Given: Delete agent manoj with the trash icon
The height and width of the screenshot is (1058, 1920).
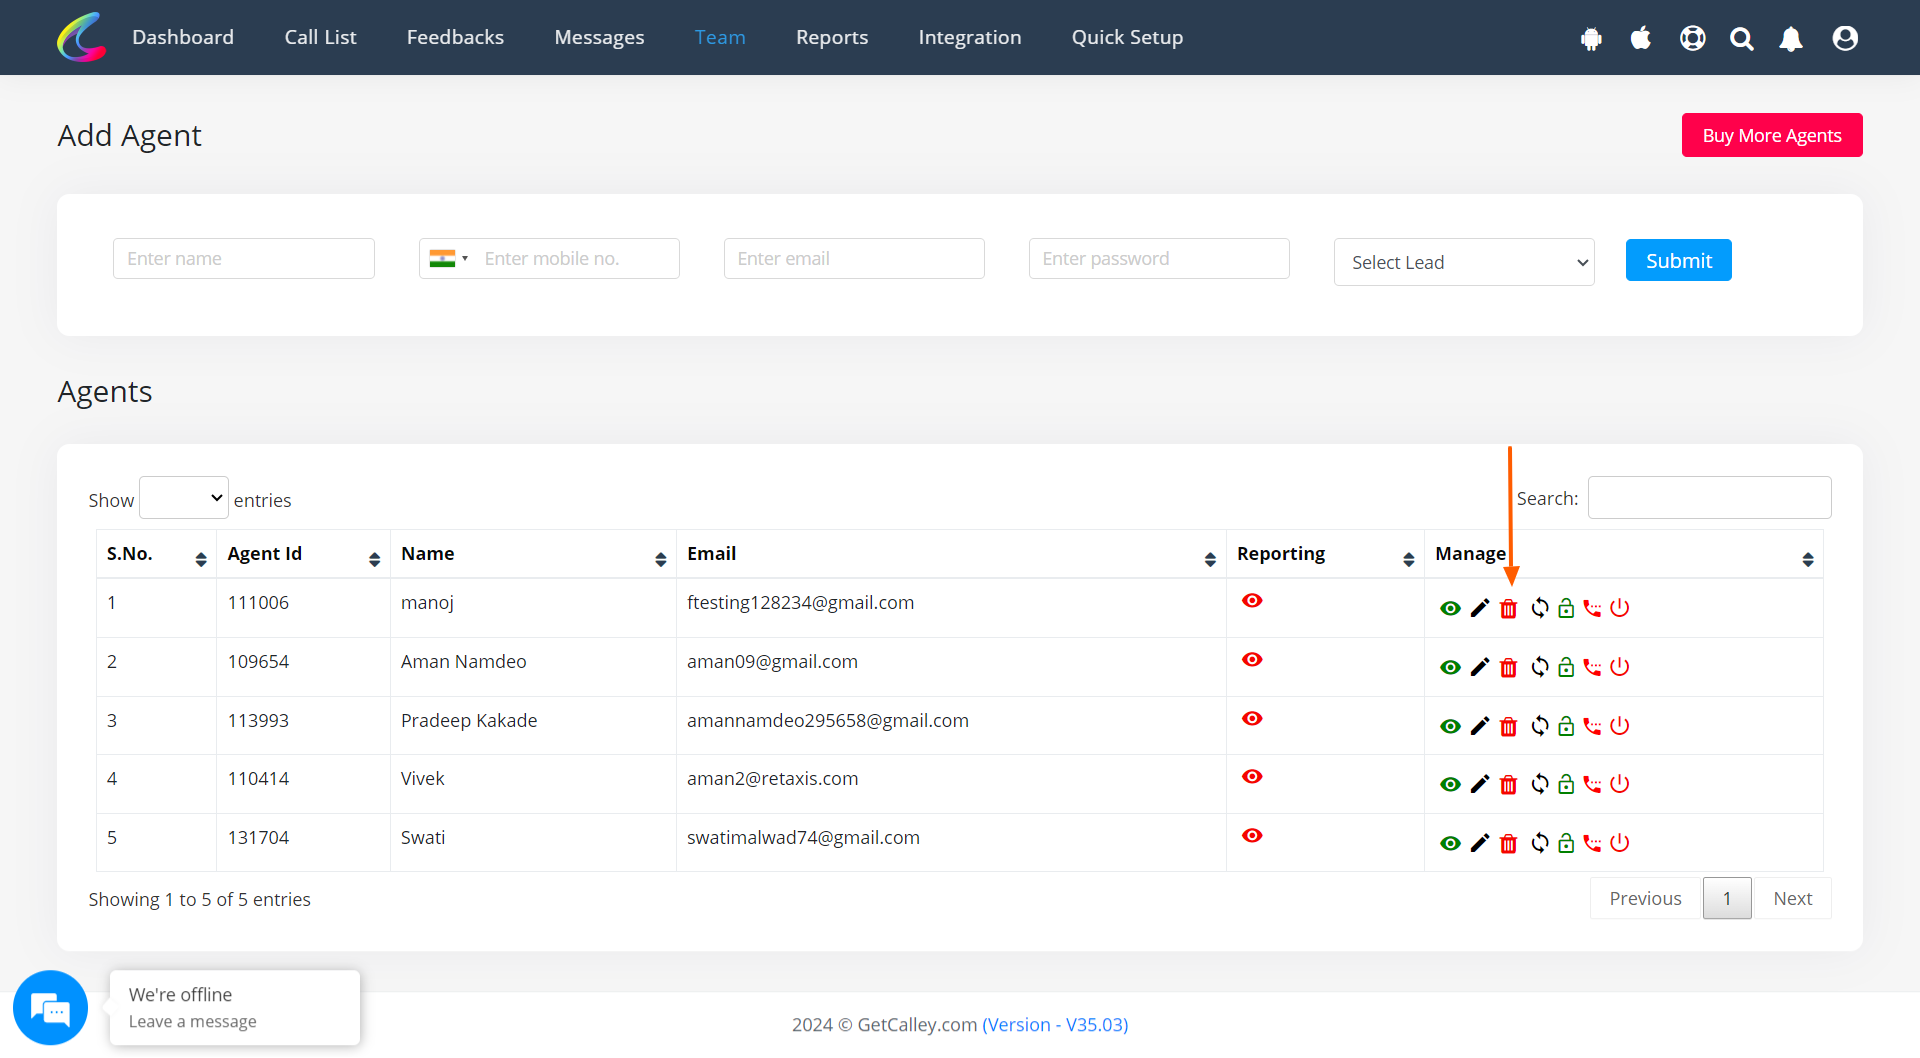Looking at the screenshot, I should [x=1509, y=608].
